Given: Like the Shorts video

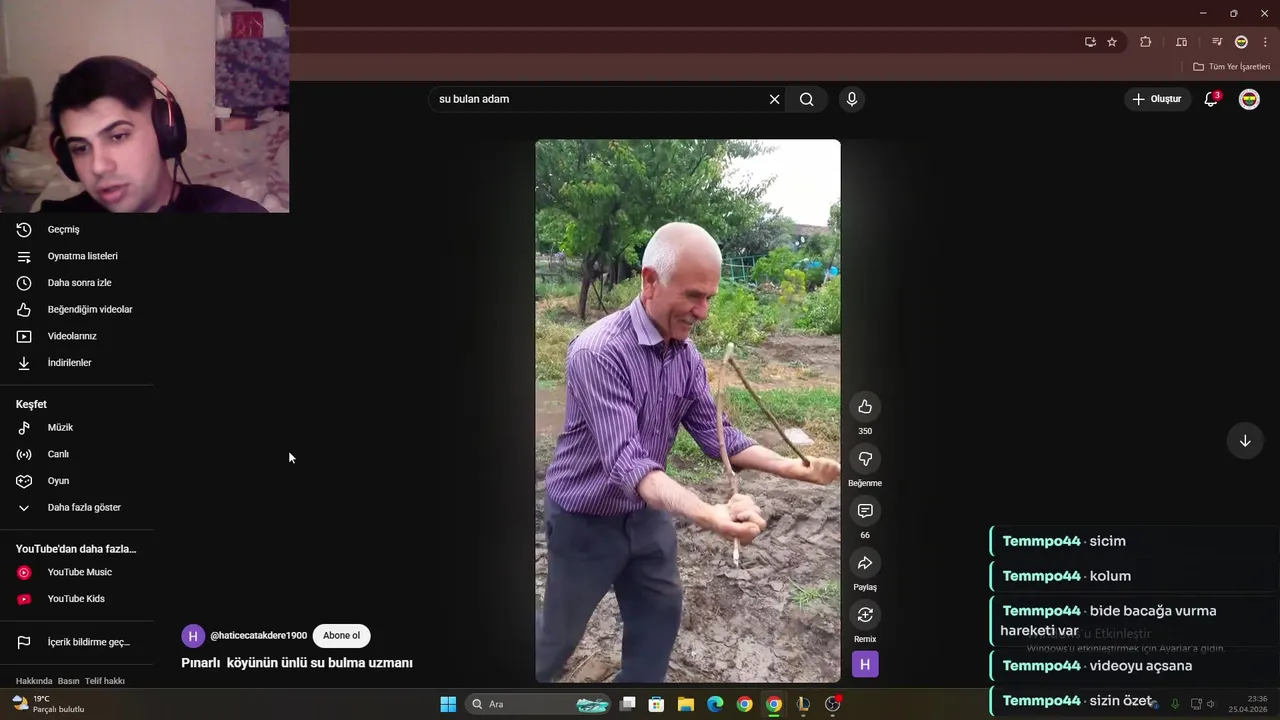Looking at the screenshot, I should pyautogui.click(x=865, y=407).
